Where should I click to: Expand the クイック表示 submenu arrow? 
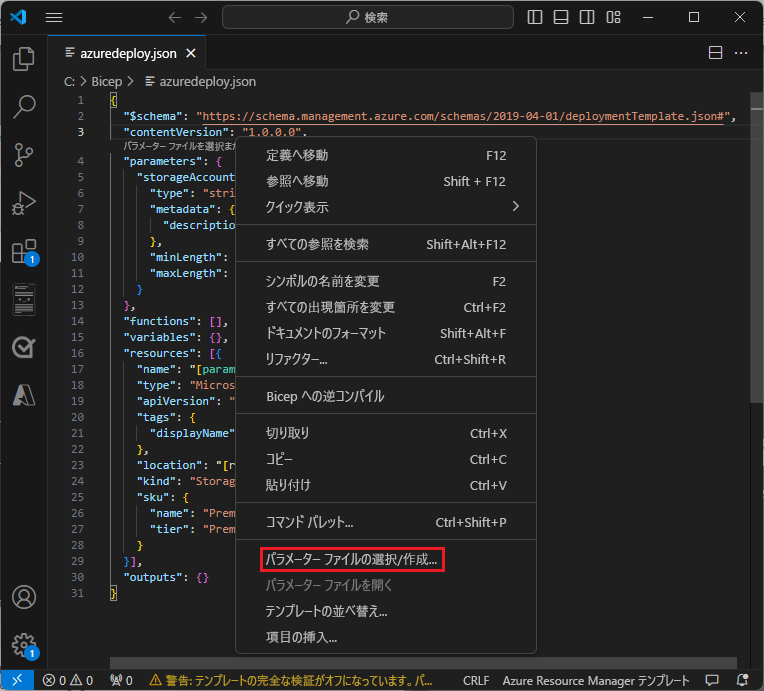[516, 207]
